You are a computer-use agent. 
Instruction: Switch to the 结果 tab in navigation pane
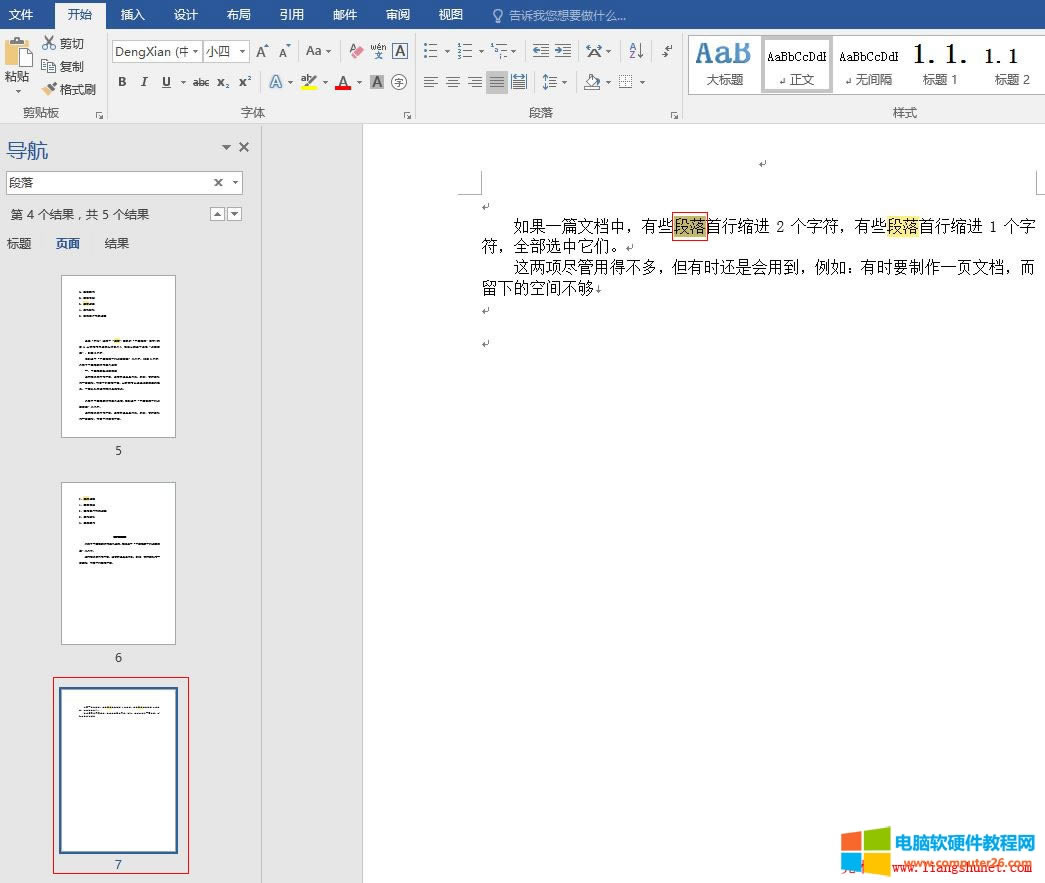point(116,243)
